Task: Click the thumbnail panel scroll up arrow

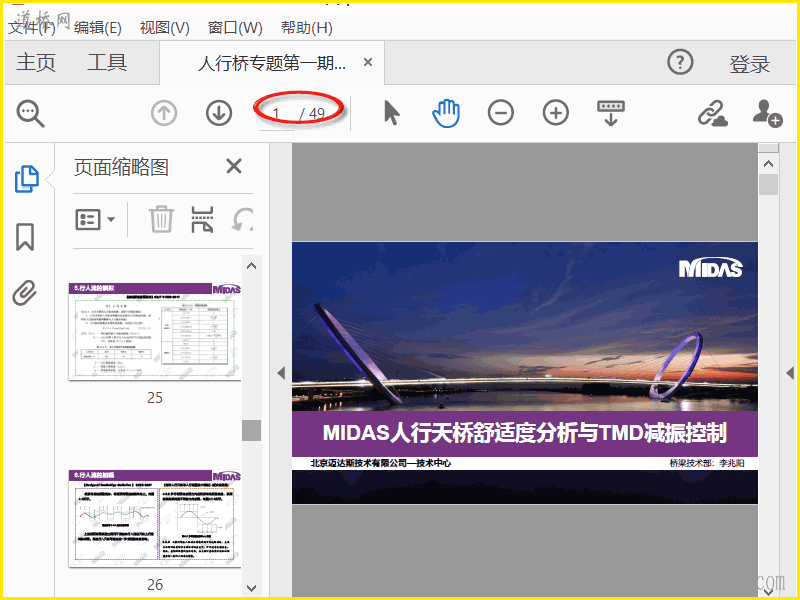Action: click(x=251, y=266)
